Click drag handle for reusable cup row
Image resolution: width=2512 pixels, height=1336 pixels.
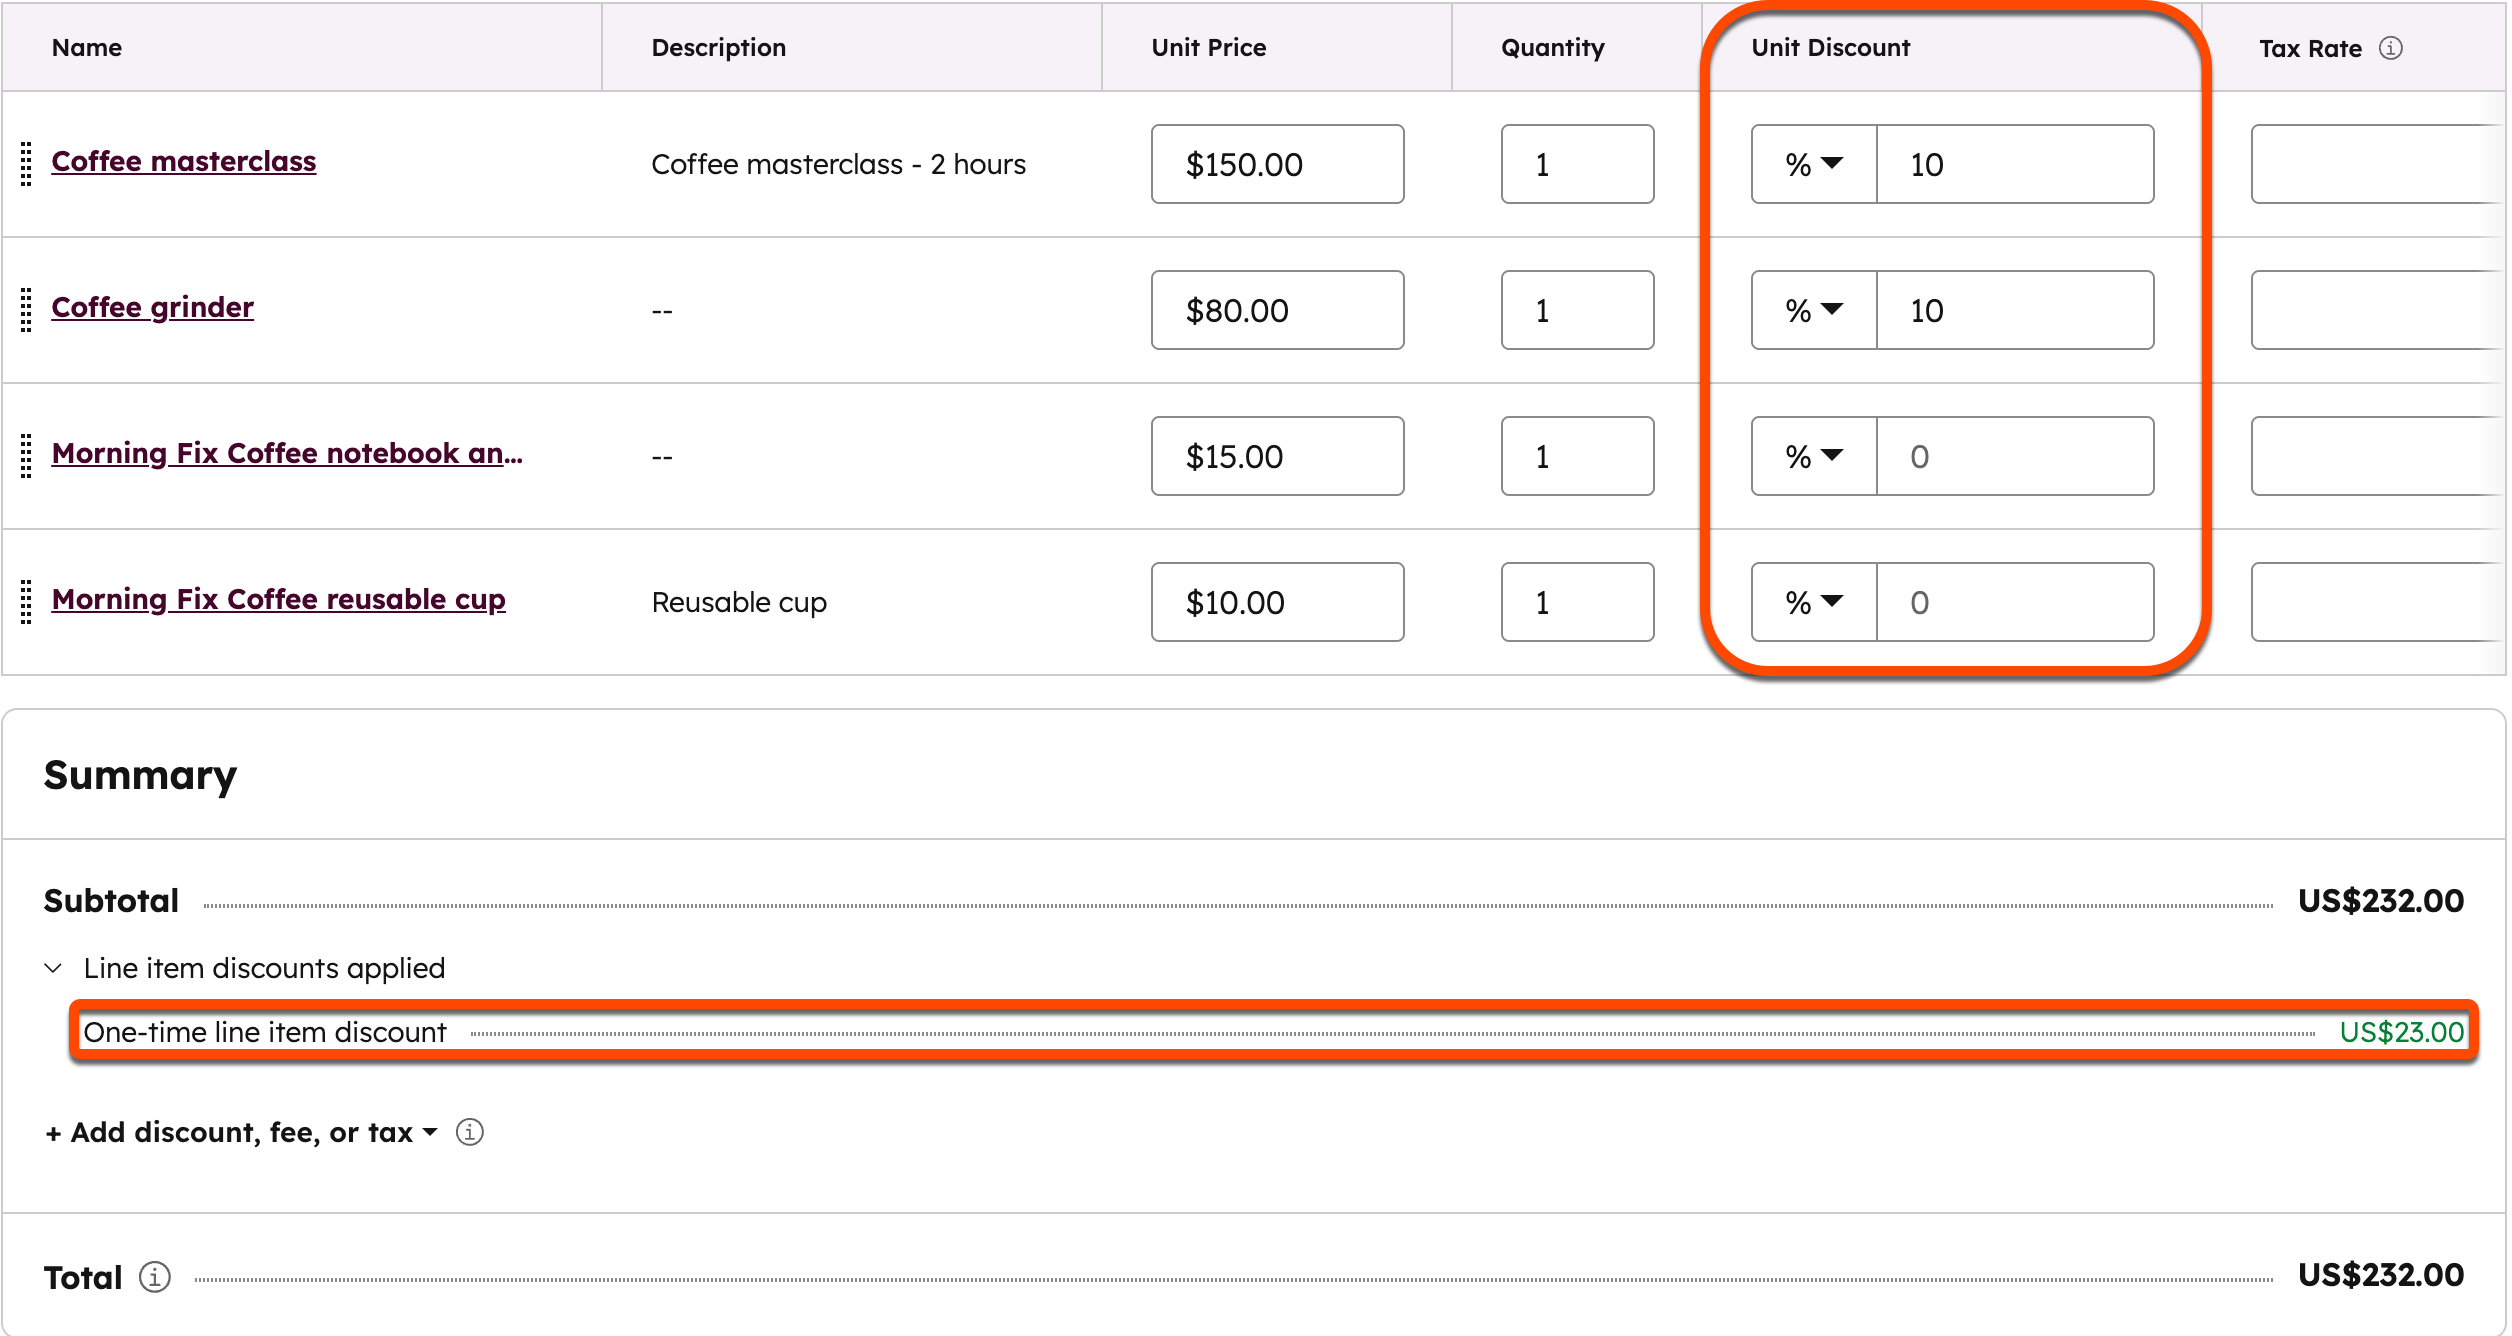(x=27, y=602)
